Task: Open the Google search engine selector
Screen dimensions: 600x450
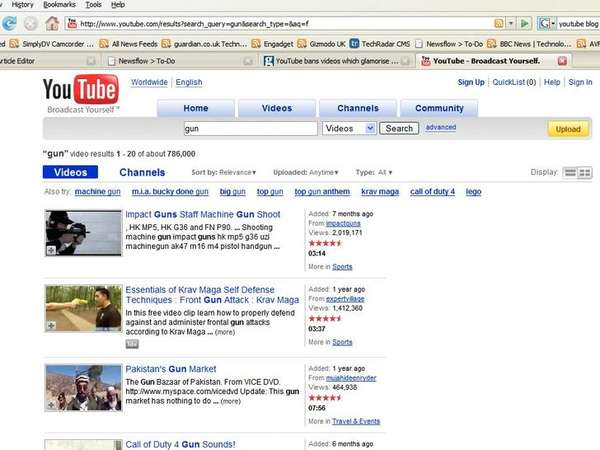Action: pos(546,23)
